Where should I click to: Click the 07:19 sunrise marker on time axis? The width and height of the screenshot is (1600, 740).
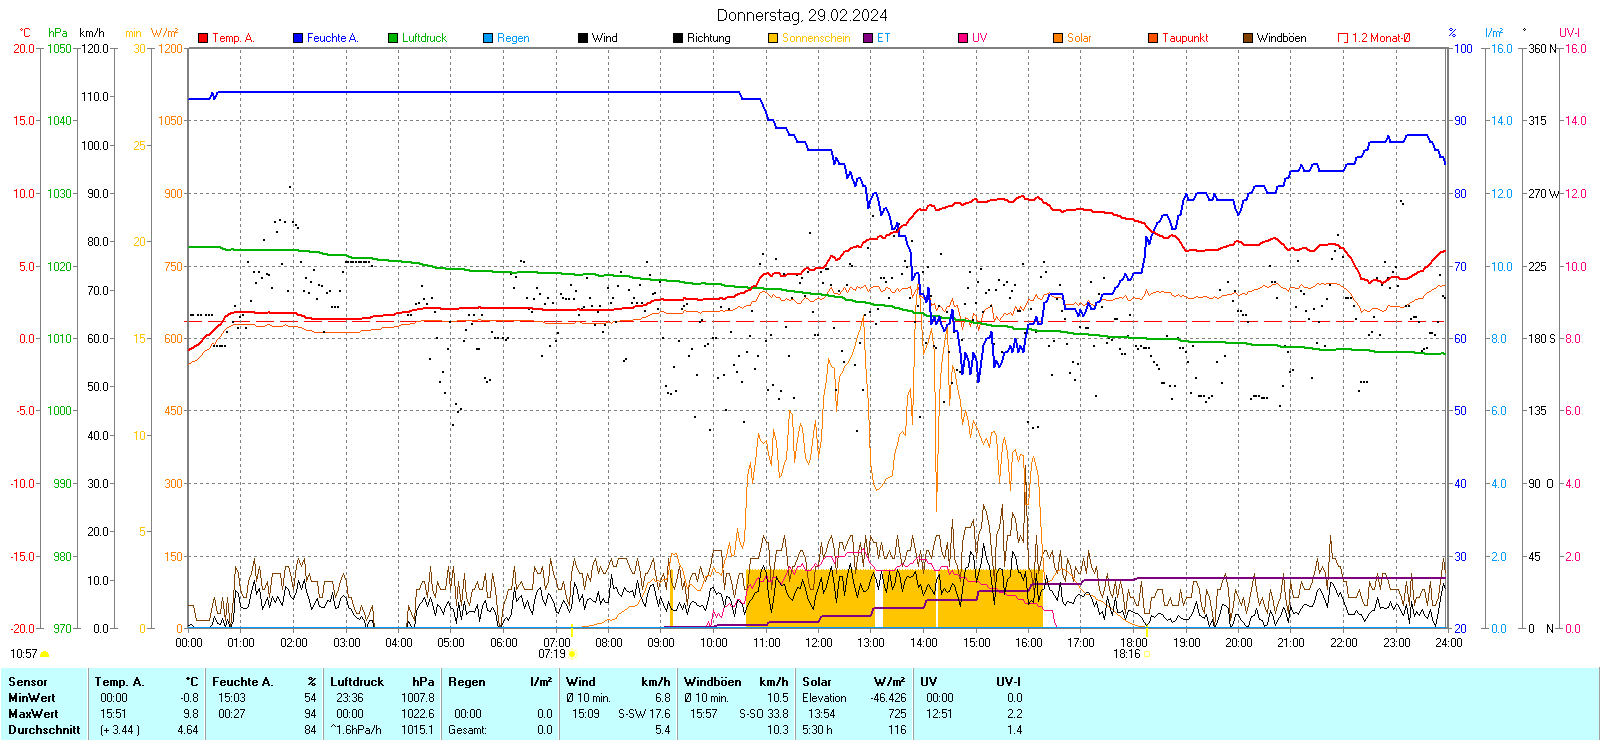[553, 654]
